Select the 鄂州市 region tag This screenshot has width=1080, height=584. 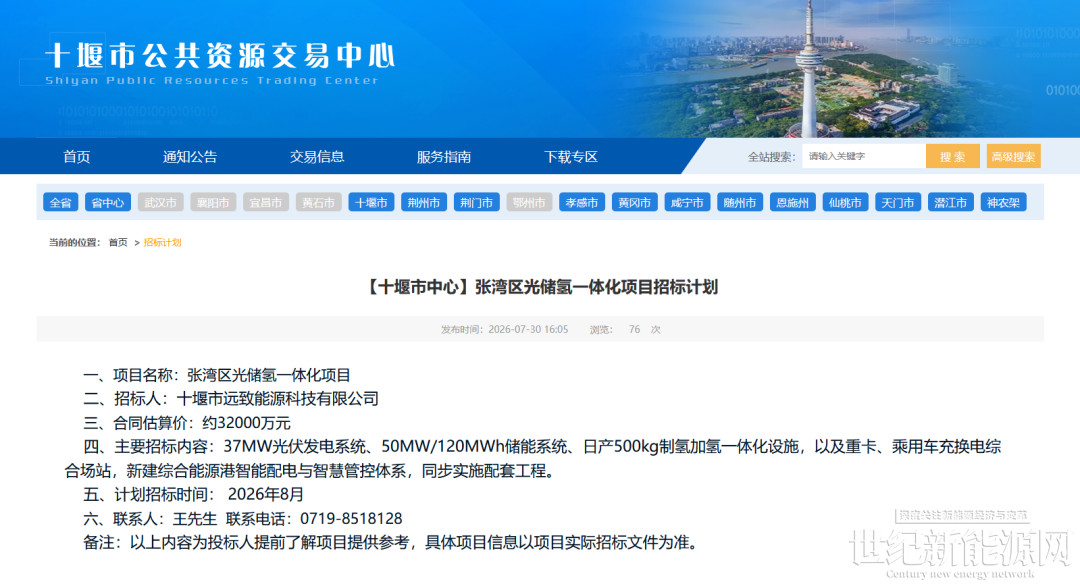529,202
